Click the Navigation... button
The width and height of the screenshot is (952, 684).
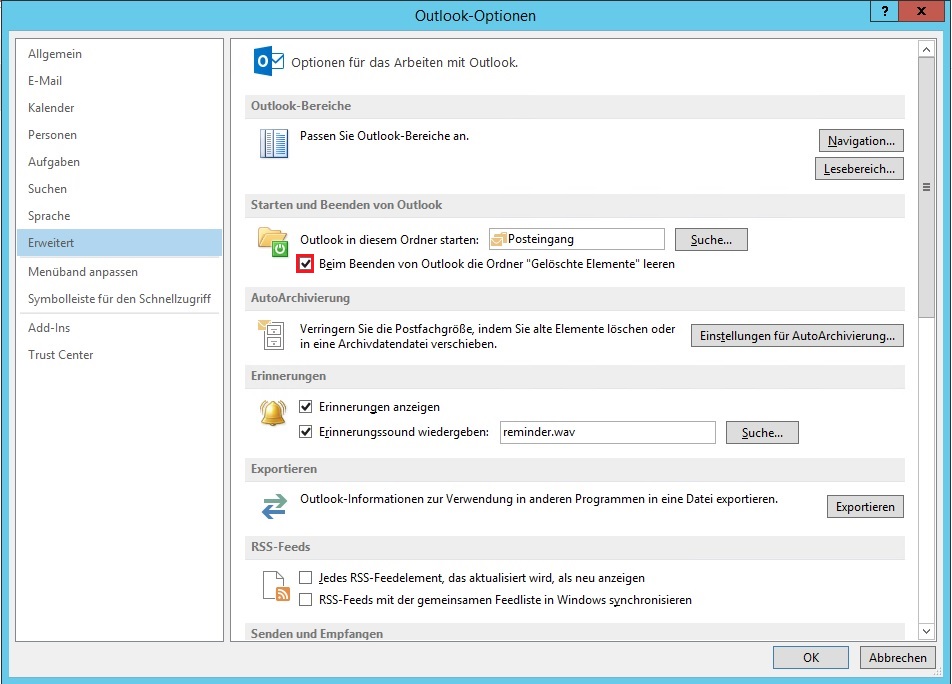click(x=861, y=141)
